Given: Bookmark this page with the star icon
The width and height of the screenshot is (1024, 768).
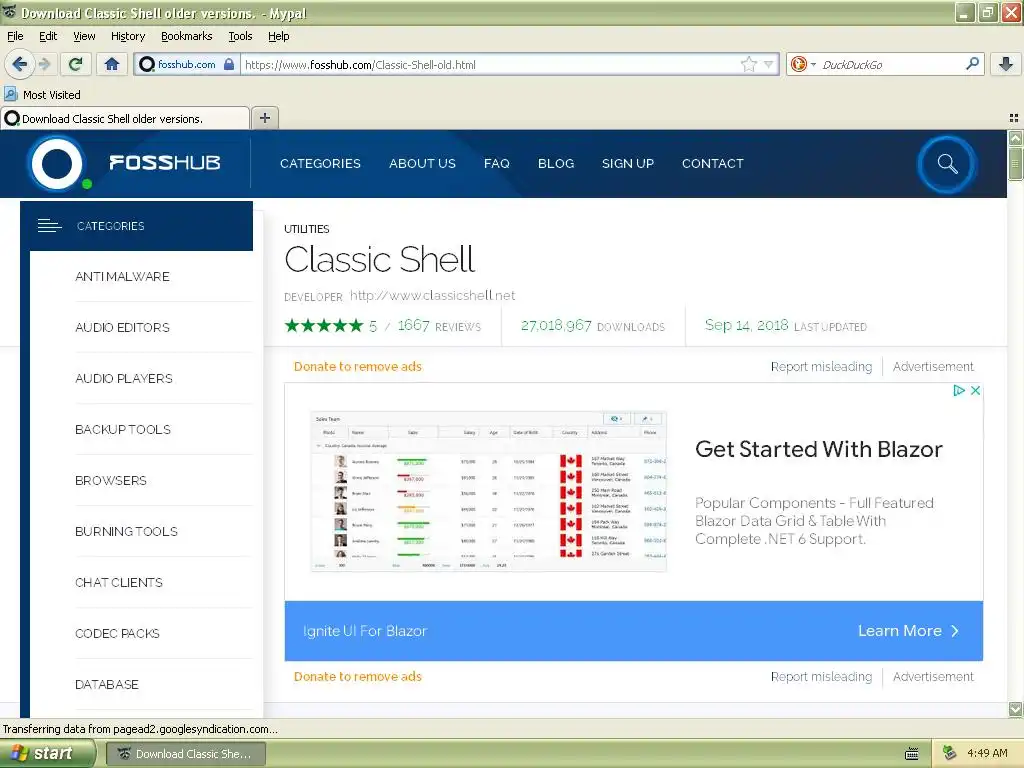Looking at the screenshot, I should coord(748,64).
